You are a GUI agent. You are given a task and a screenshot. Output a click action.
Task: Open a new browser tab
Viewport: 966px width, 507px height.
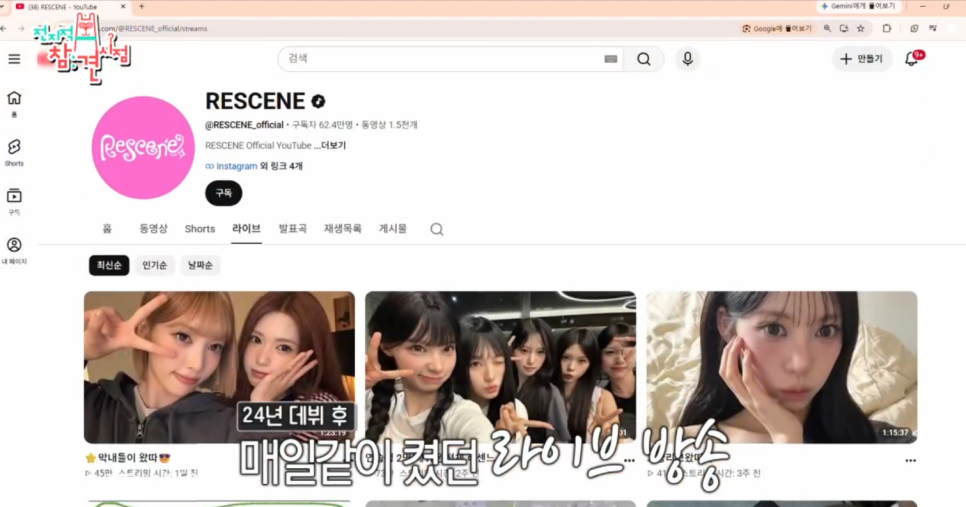tap(142, 6)
